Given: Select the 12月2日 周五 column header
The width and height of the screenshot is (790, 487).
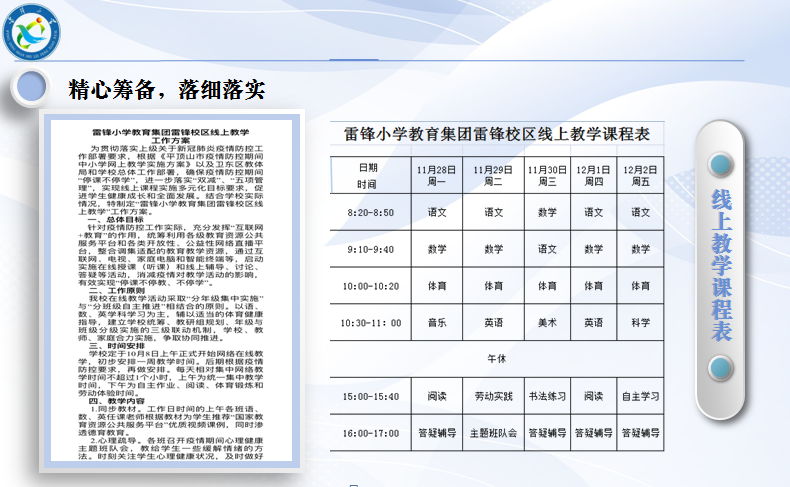Looking at the screenshot, I should click(x=640, y=176).
